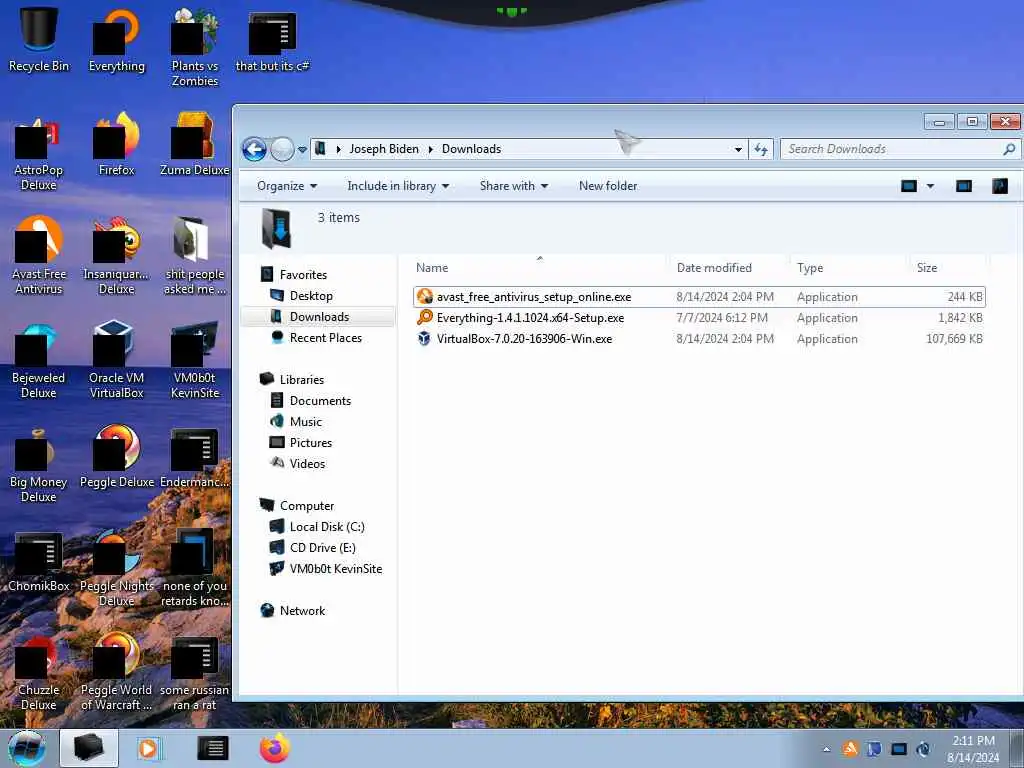
Task: Open Avast Free Antivirus desktop icon
Action: (39, 255)
